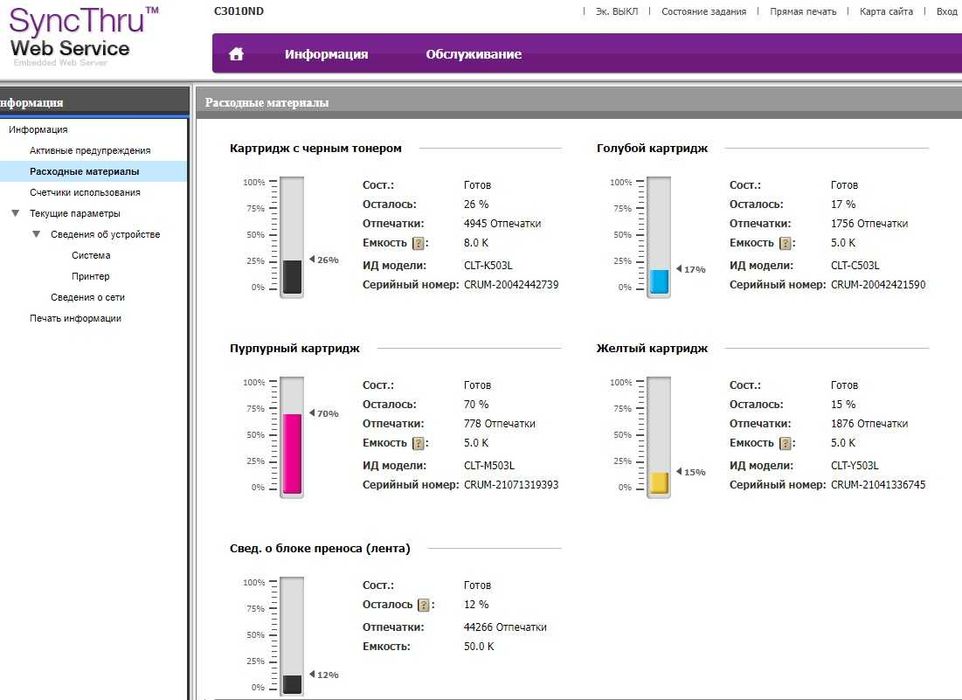Click 1876 Отпечатки value

[x=869, y=424]
